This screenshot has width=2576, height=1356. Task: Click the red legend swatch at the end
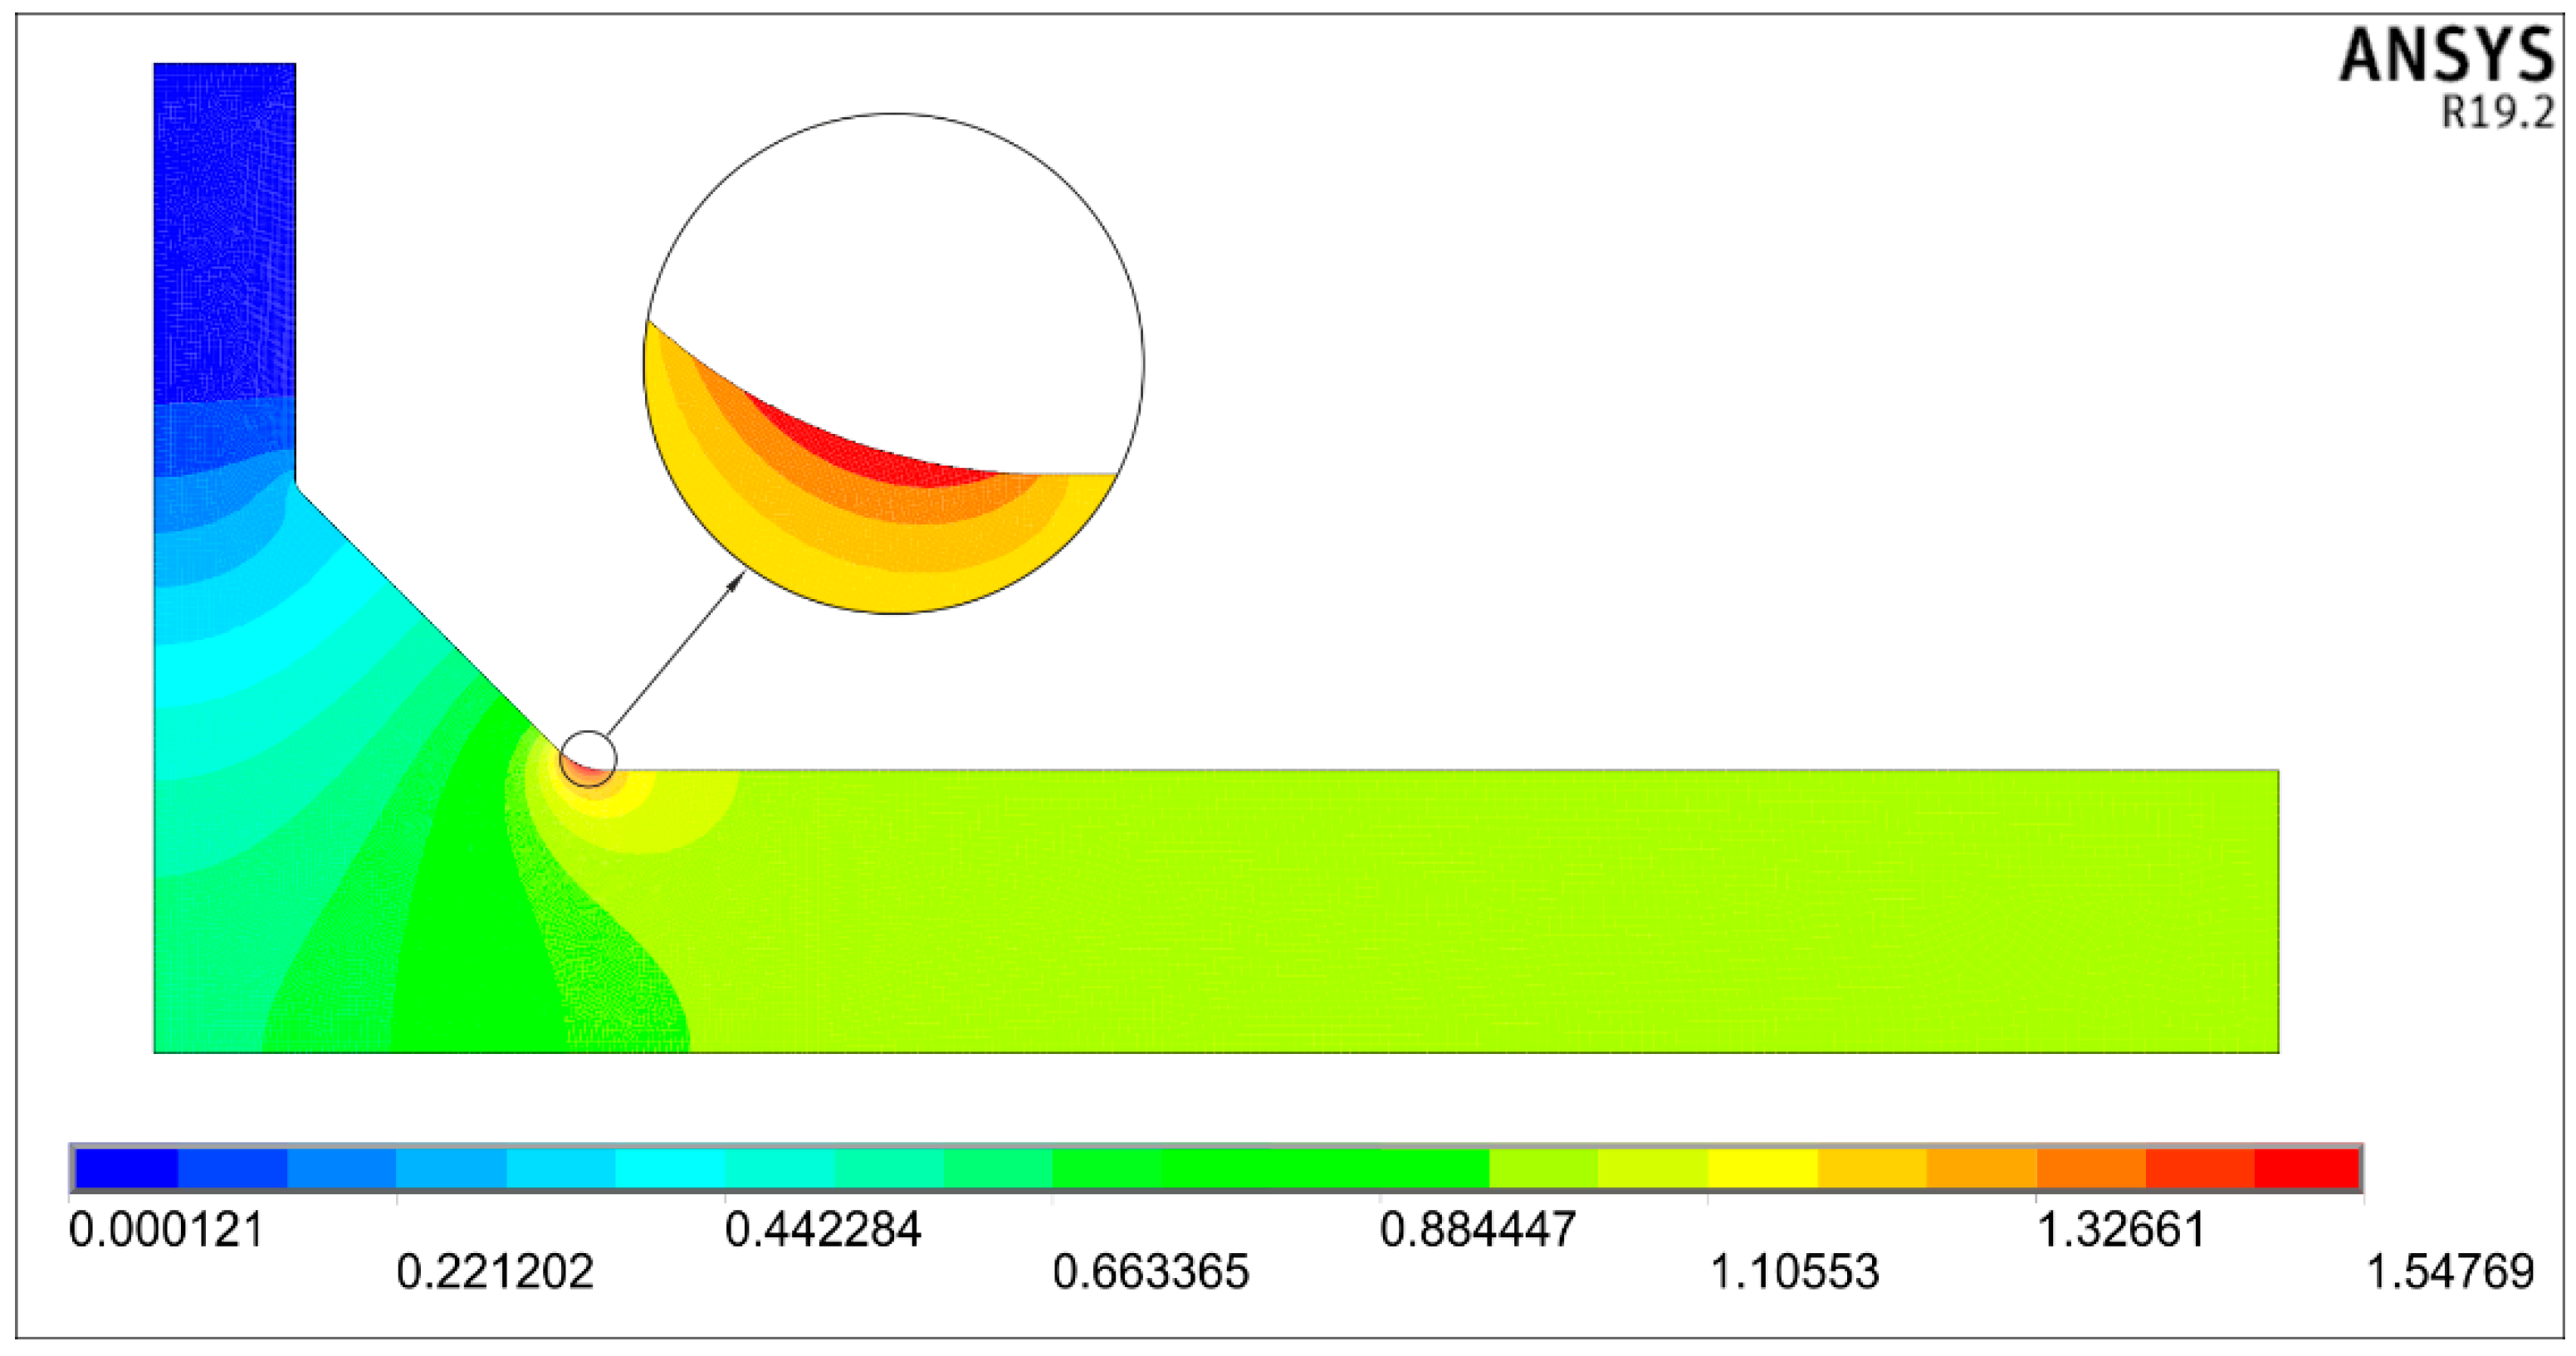(2307, 1168)
